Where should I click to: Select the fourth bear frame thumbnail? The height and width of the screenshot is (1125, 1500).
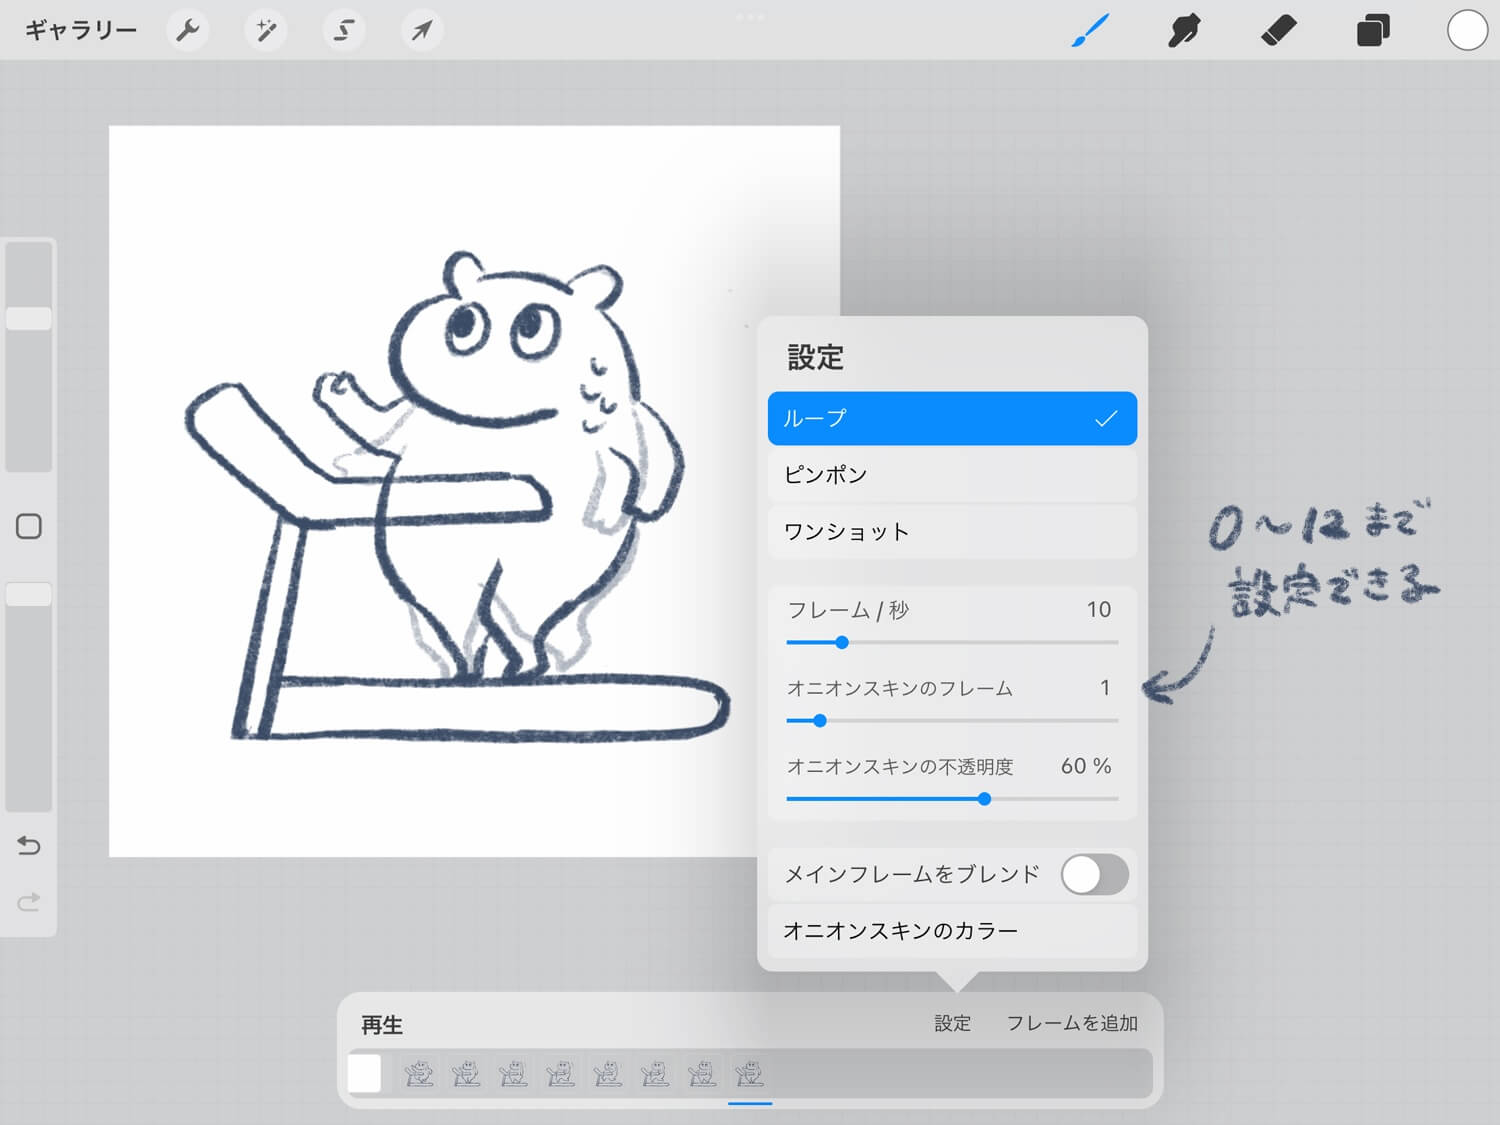(x=560, y=1074)
